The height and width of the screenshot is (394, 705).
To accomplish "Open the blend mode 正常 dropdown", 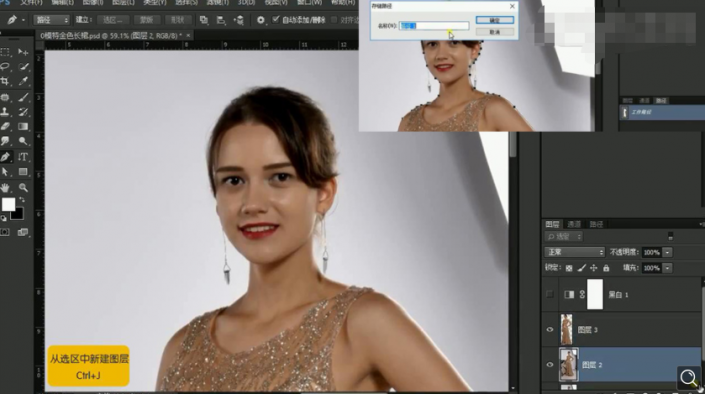I will [x=574, y=252].
